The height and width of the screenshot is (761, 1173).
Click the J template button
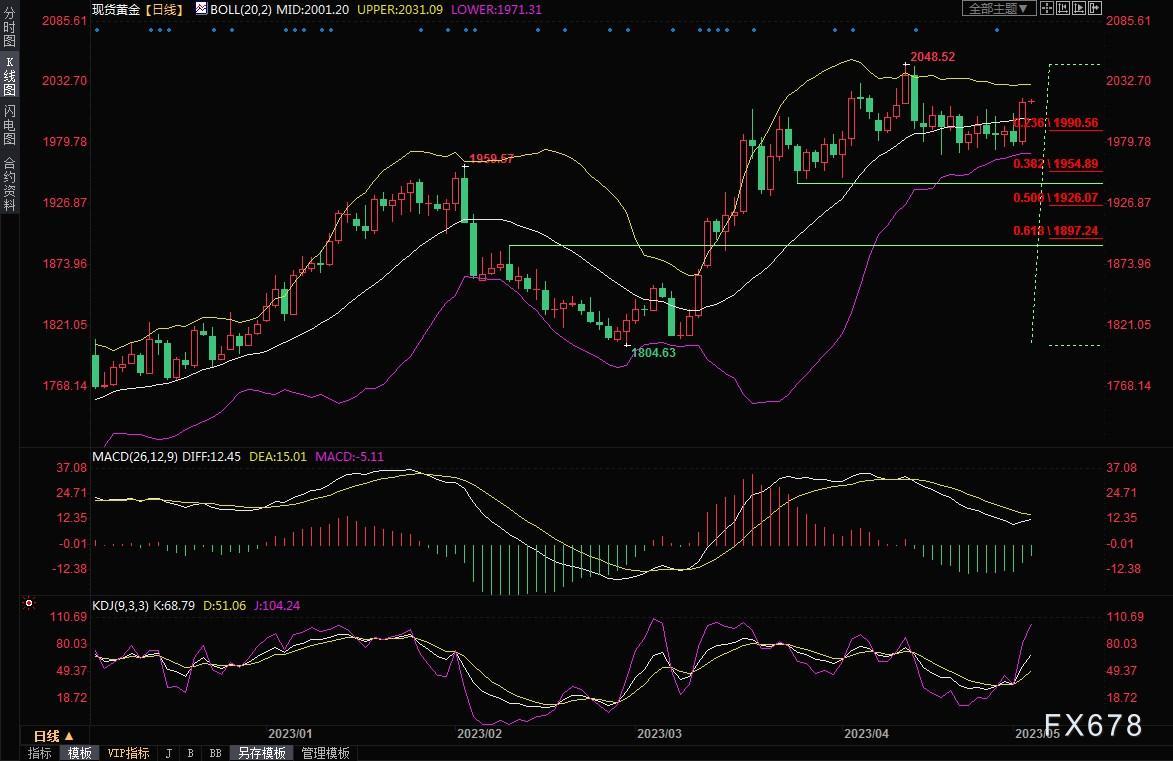click(168, 753)
